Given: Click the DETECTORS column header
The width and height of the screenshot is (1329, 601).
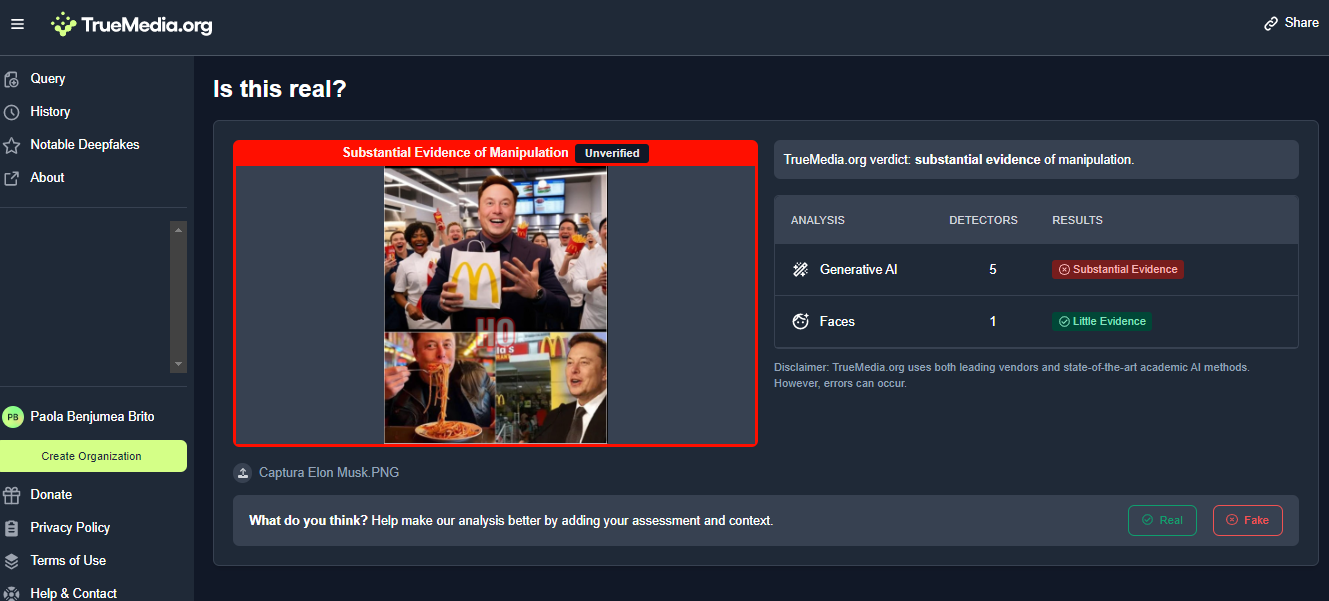Looking at the screenshot, I should [x=983, y=220].
